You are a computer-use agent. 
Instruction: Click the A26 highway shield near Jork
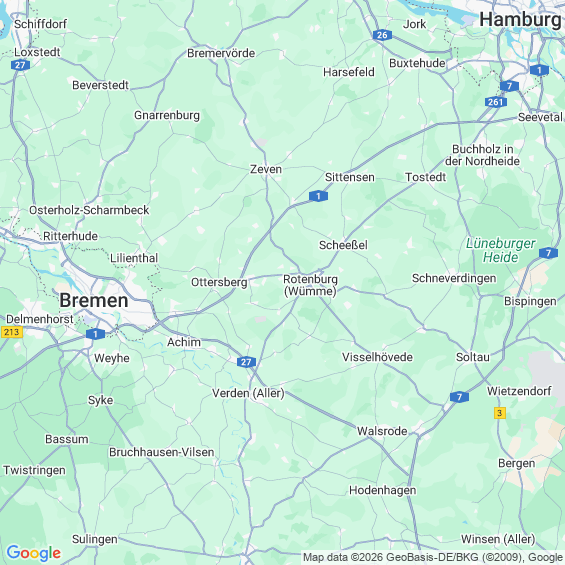click(382, 35)
